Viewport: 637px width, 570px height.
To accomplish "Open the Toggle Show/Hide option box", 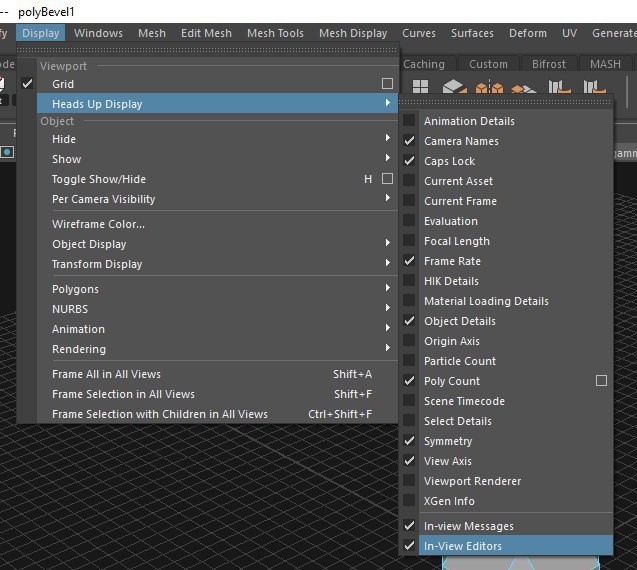I will point(387,179).
